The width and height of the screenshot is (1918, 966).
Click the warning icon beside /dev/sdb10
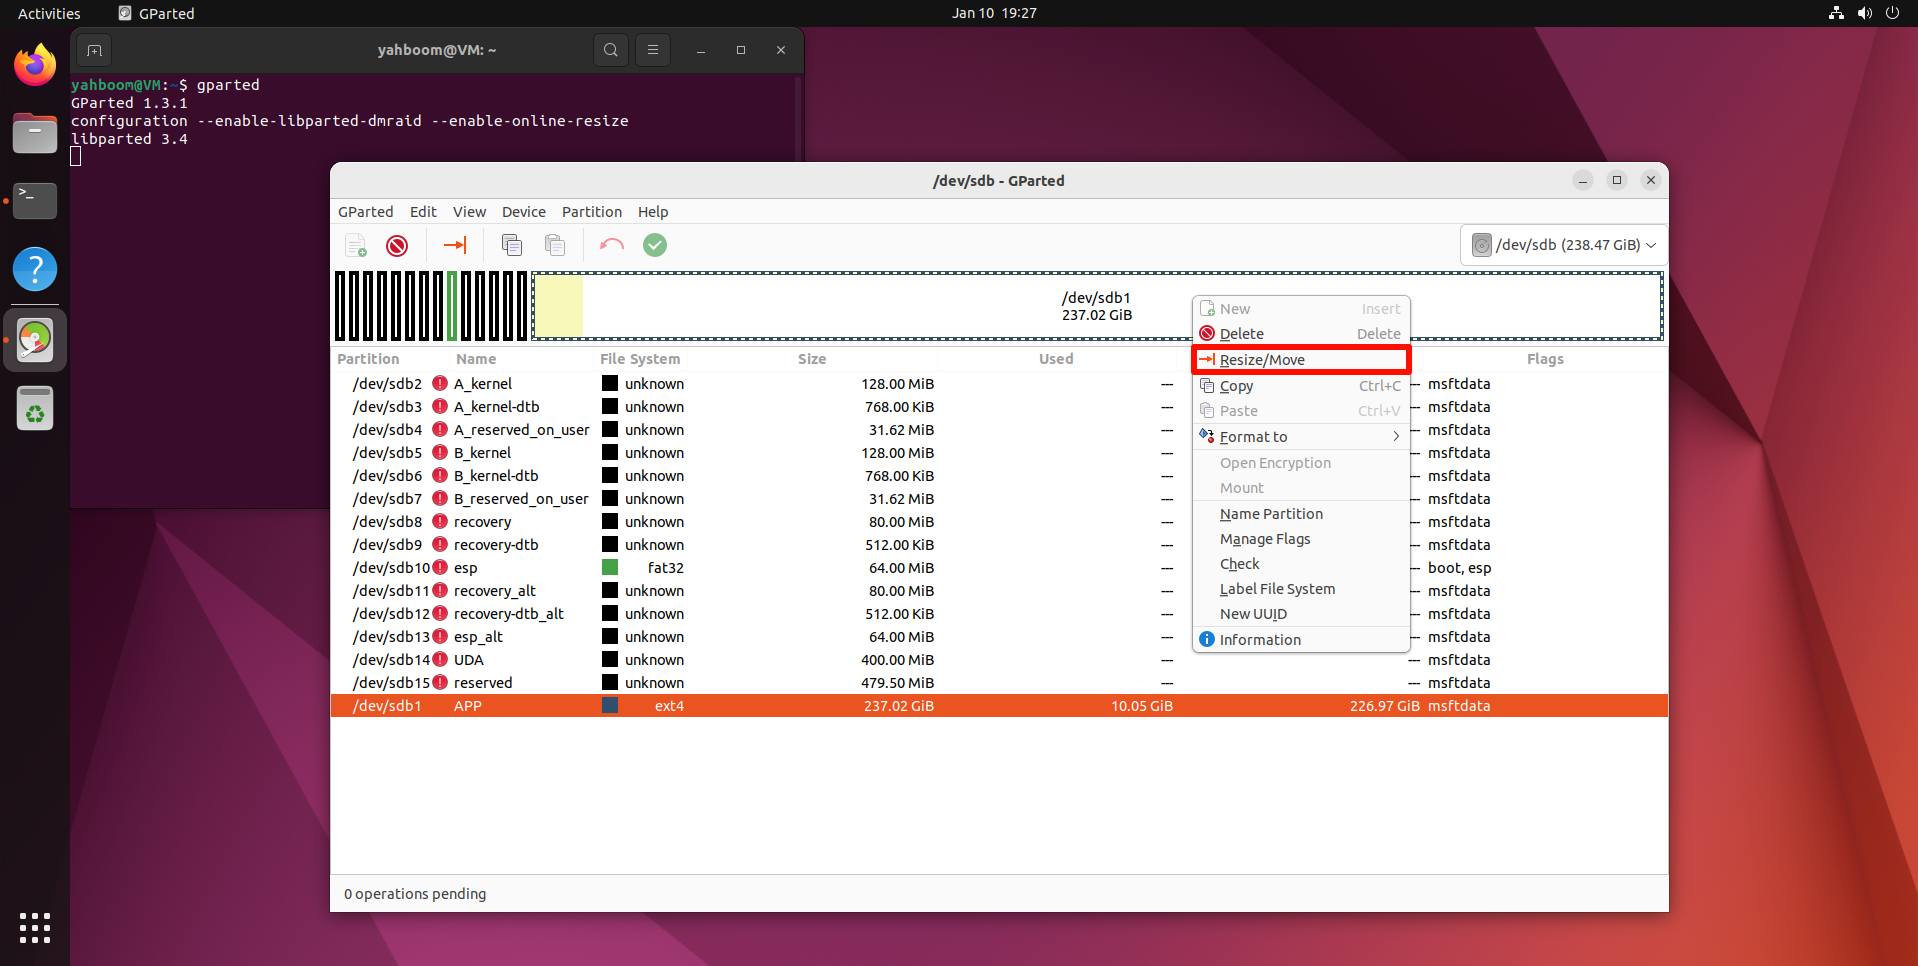[x=440, y=568]
